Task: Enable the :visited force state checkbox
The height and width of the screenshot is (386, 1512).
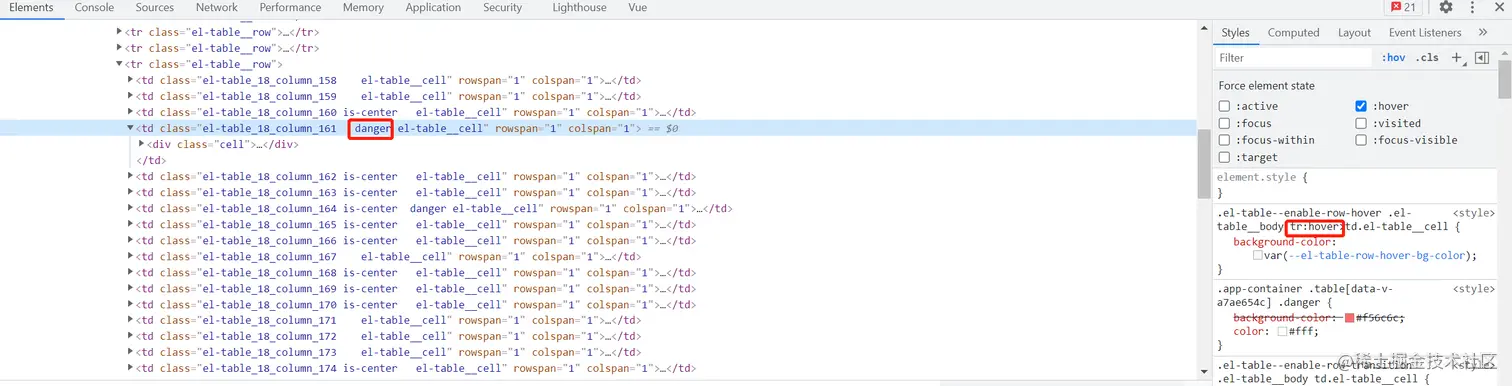Action: click(x=1361, y=123)
